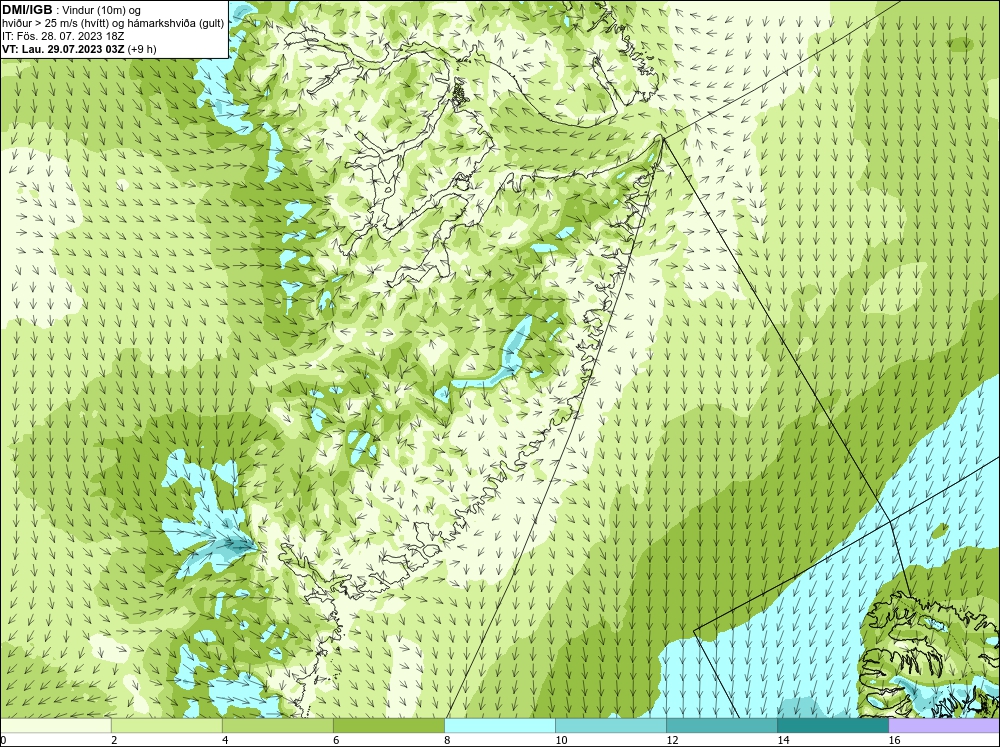The image size is (1000, 747).
Task: Click the legend label '4'
Action: point(225,740)
